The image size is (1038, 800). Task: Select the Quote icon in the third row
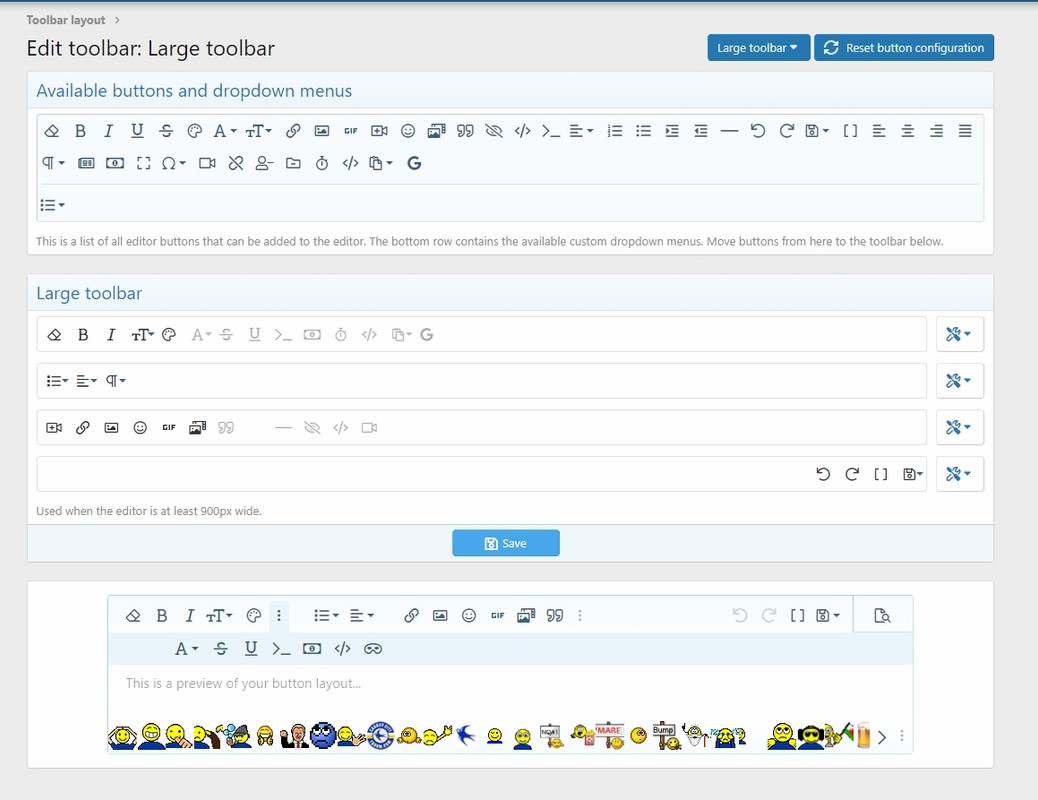point(227,427)
